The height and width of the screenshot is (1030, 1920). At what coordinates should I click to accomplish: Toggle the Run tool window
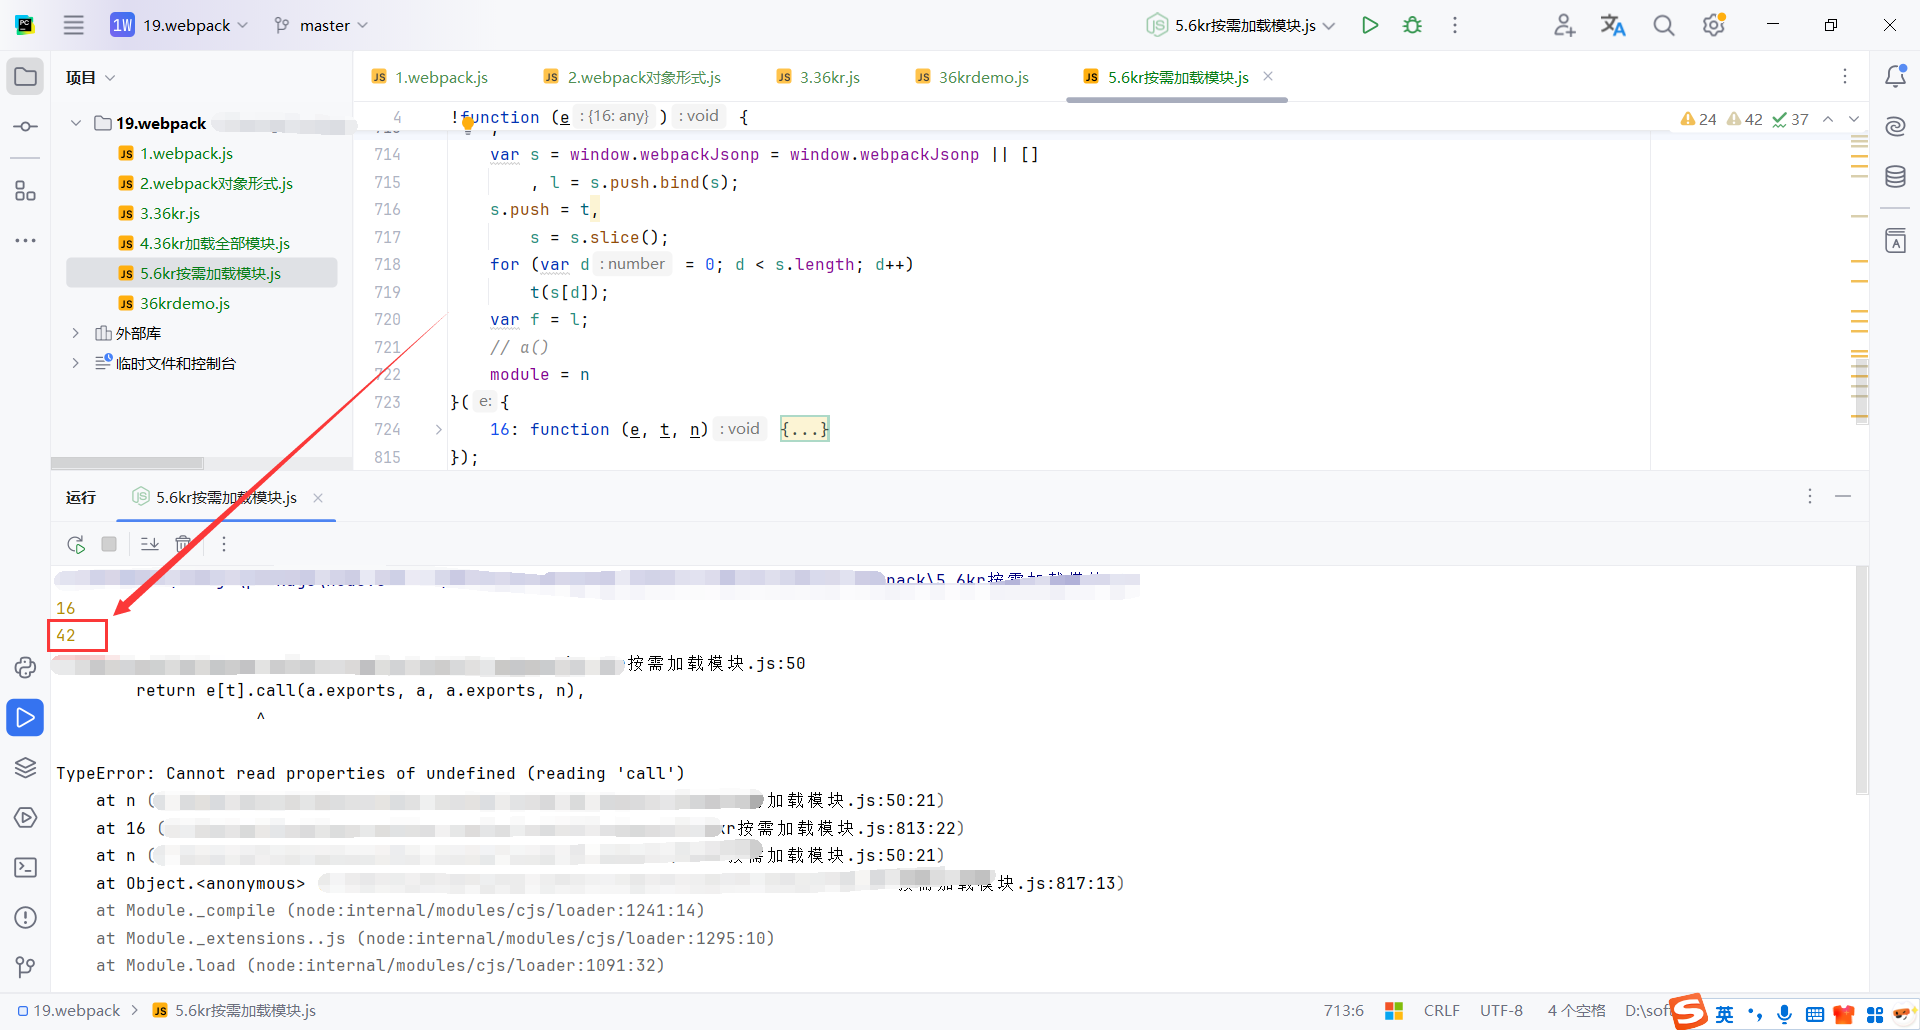point(25,717)
